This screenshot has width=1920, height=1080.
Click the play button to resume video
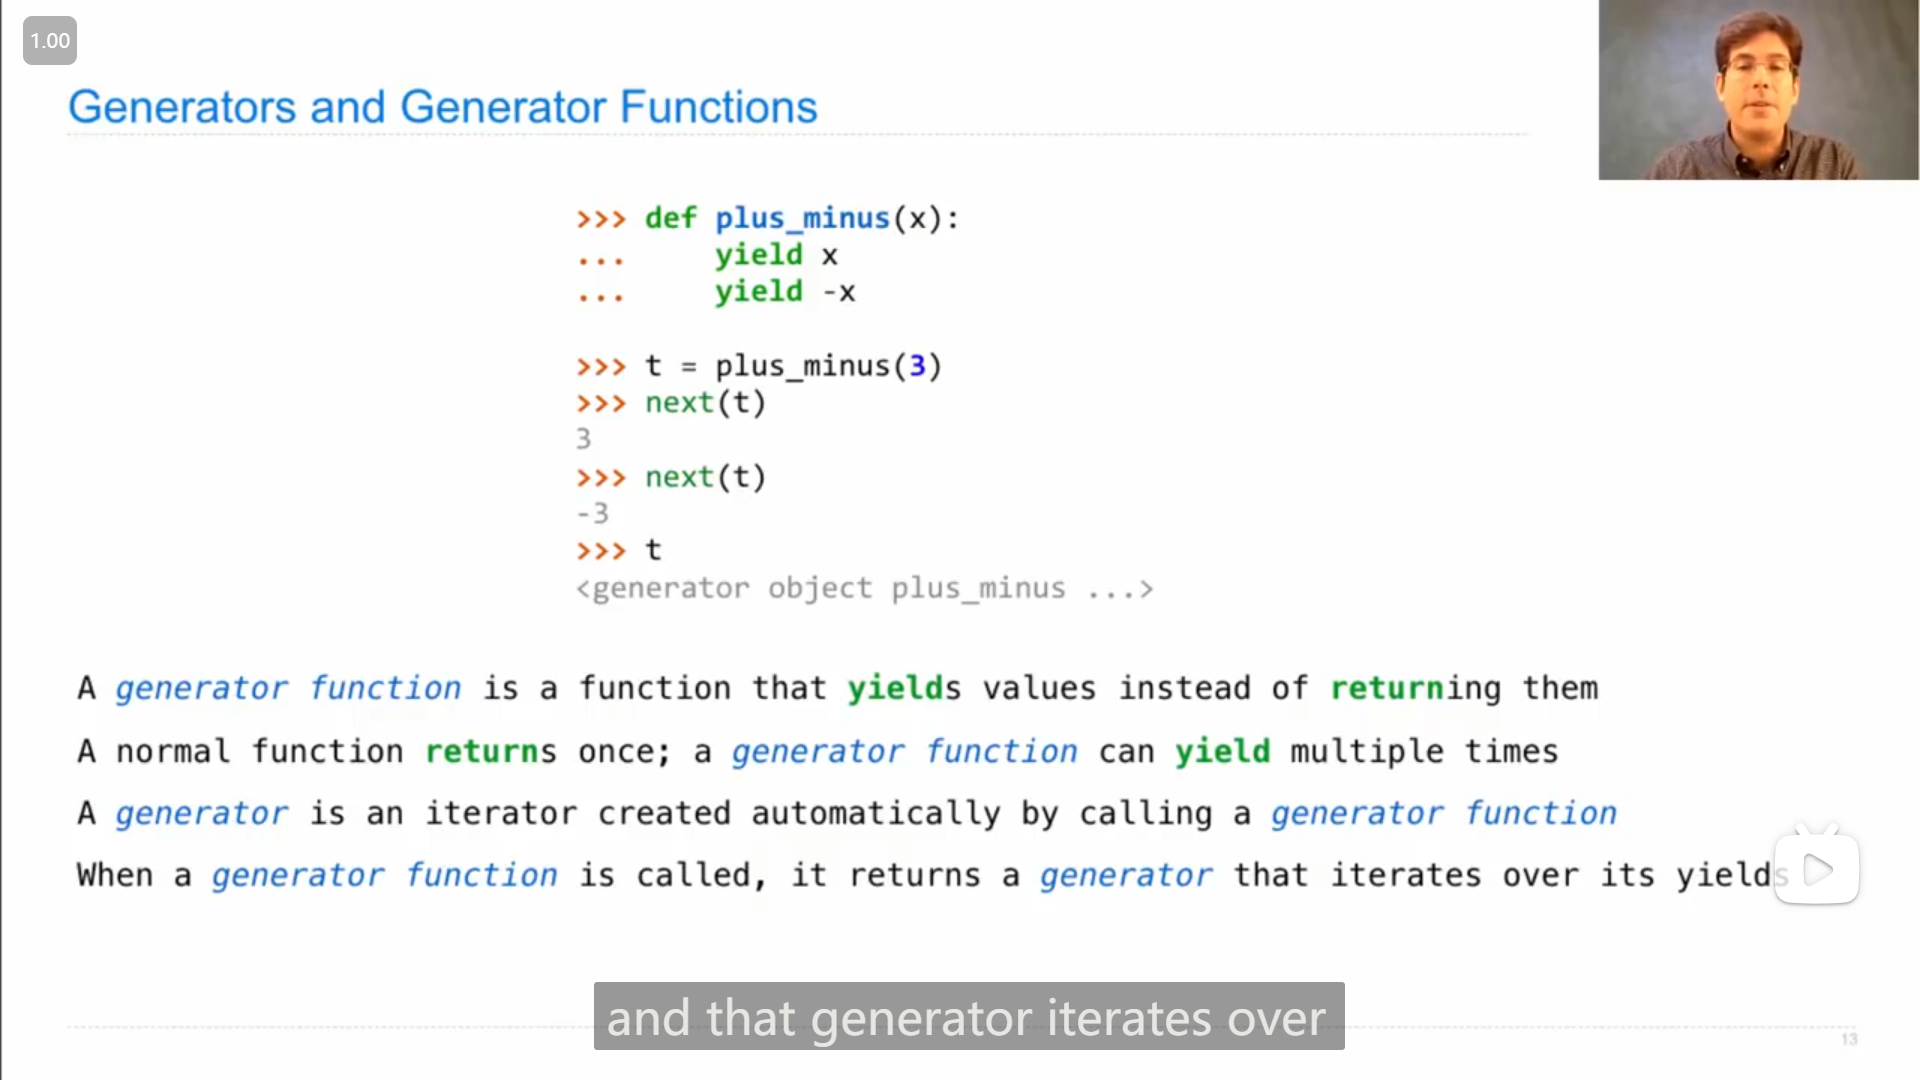(1818, 869)
